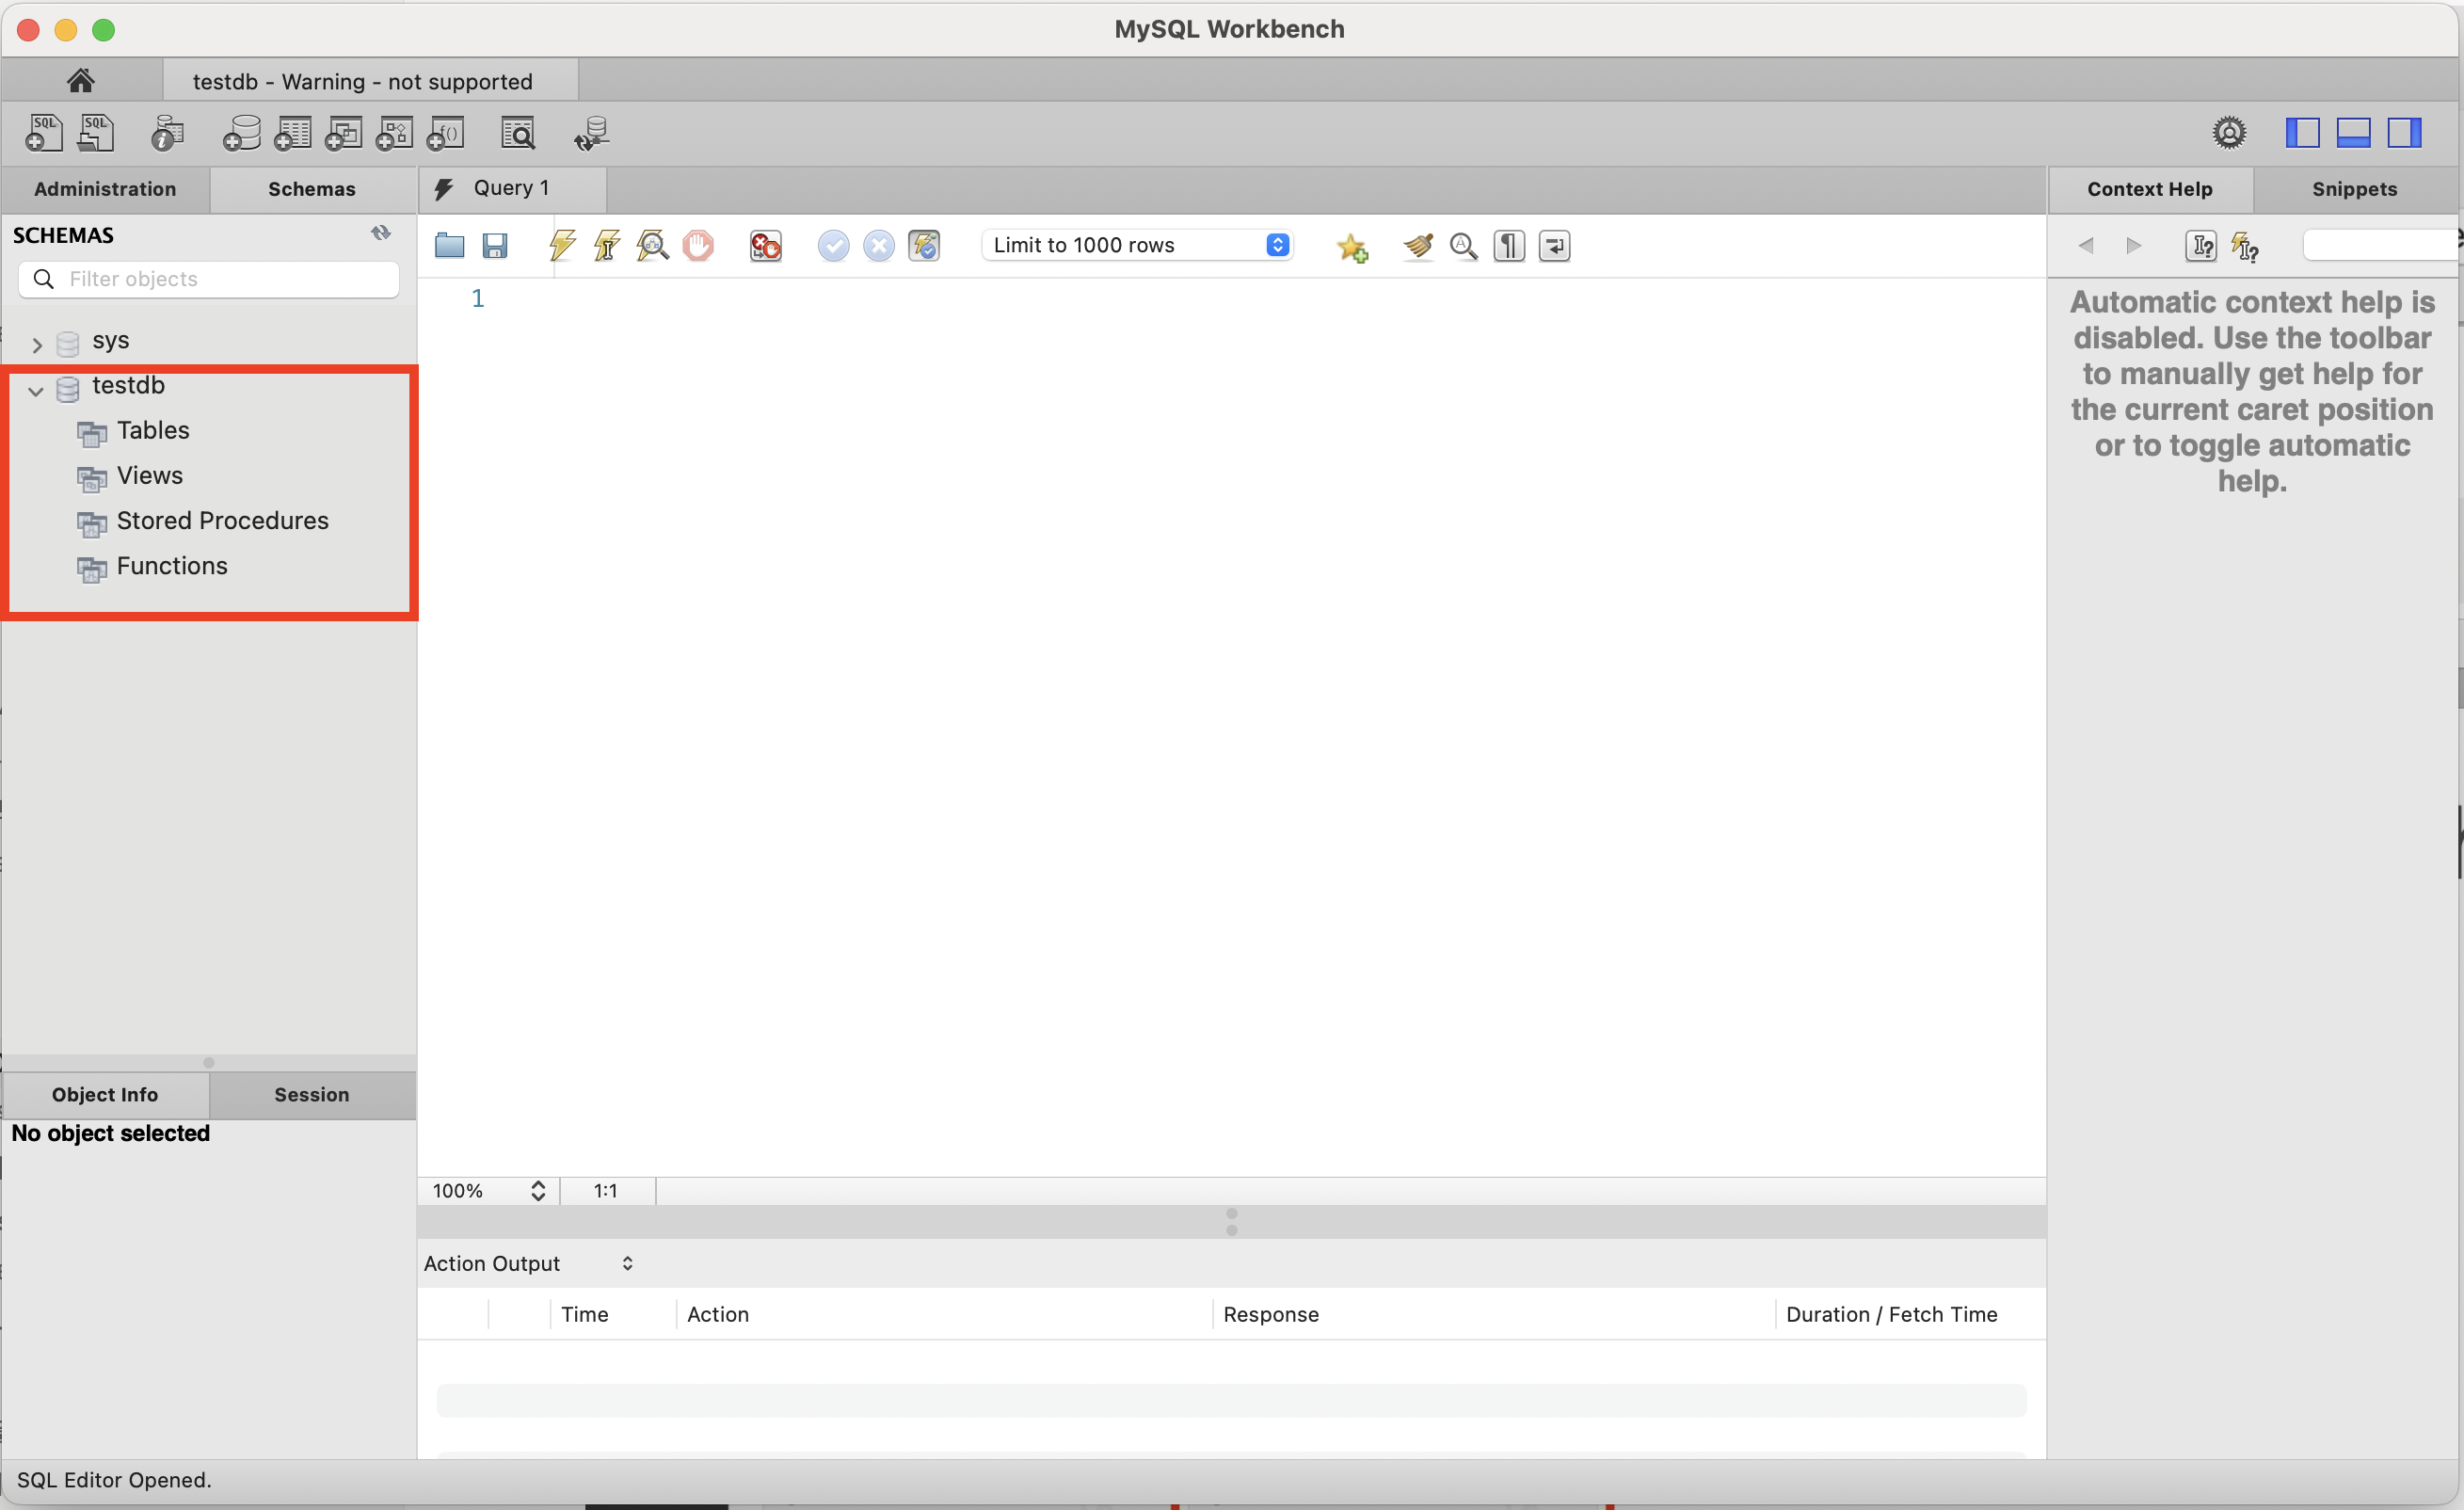The height and width of the screenshot is (1510, 2464).
Task: Click the execute query lightning bolt icon
Action: pos(562,245)
